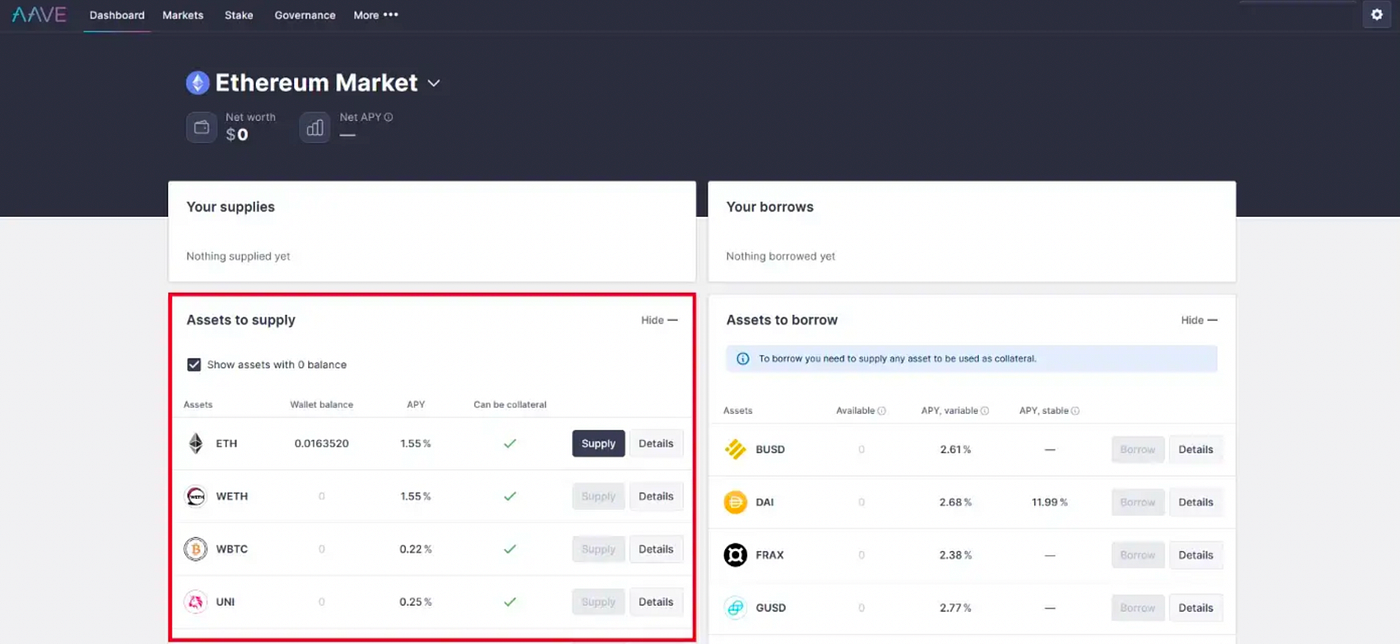
Task: Click ETH wallet balance 0.0163520
Action: (322, 443)
